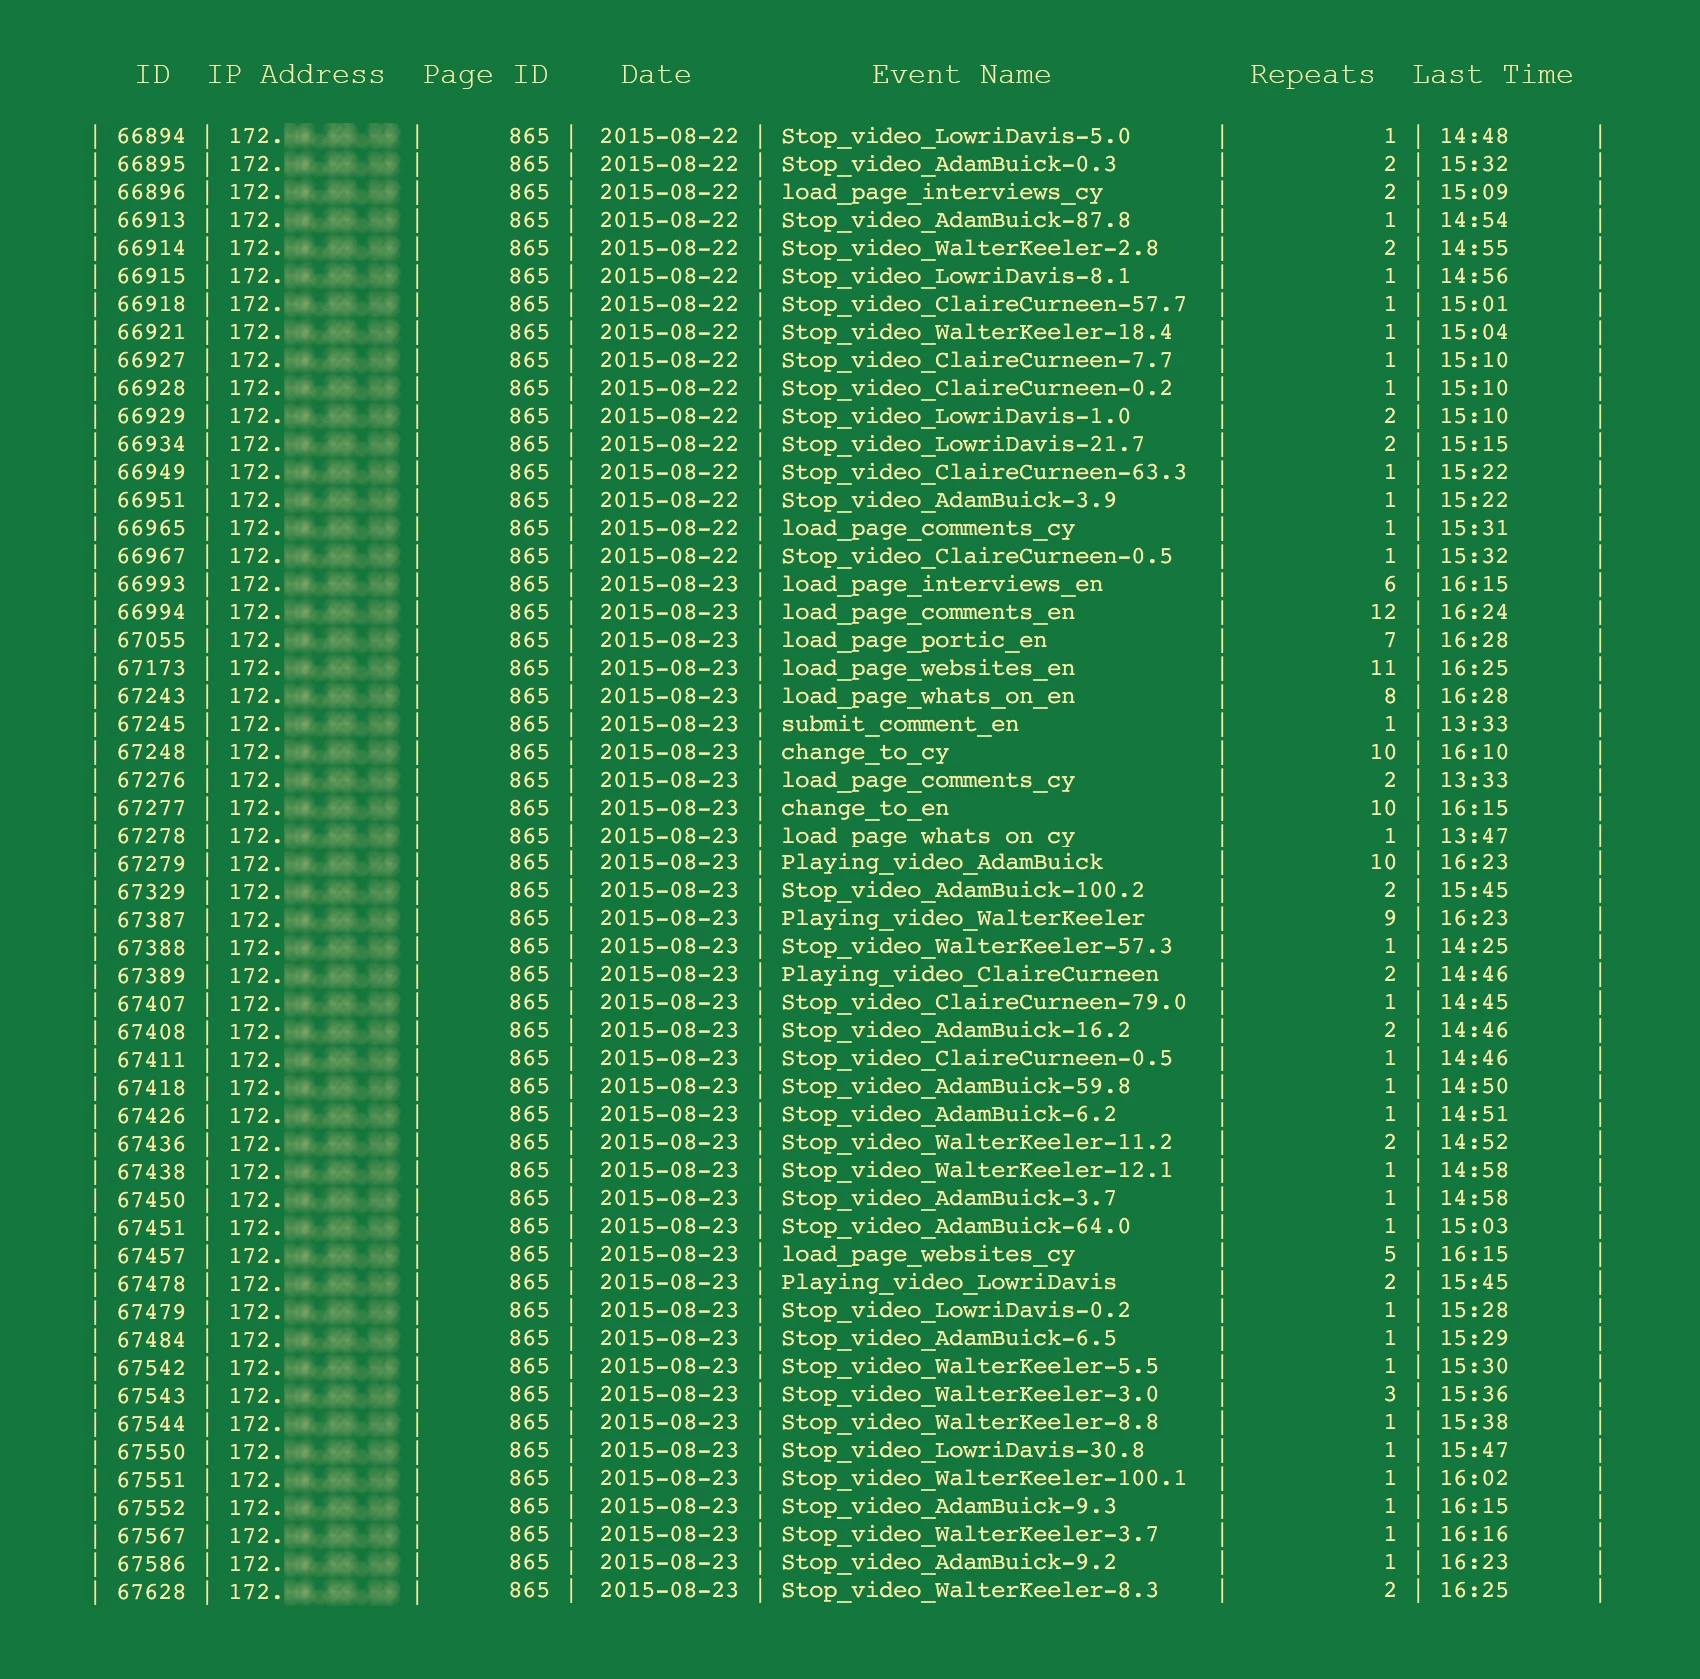The width and height of the screenshot is (1700, 1679).
Task: Click the "IP Address" column header
Action: [295, 75]
